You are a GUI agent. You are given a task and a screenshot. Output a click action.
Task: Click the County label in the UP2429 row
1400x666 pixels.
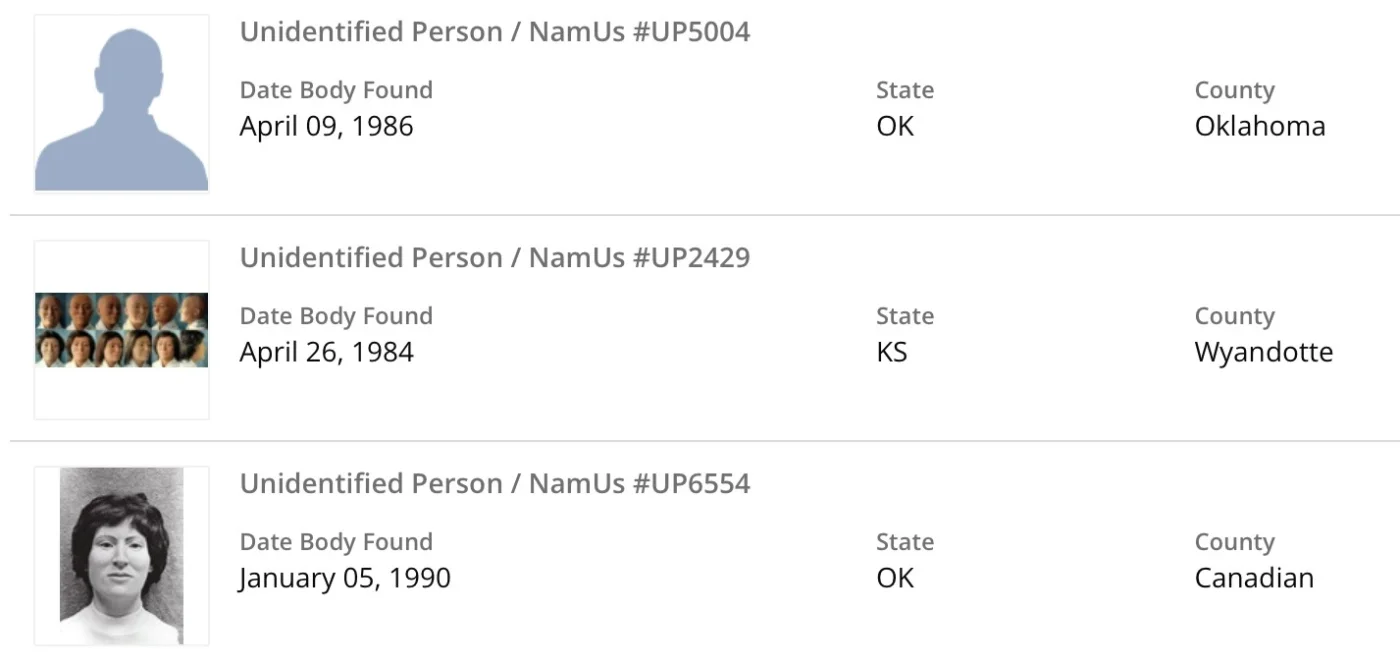[1234, 316]
